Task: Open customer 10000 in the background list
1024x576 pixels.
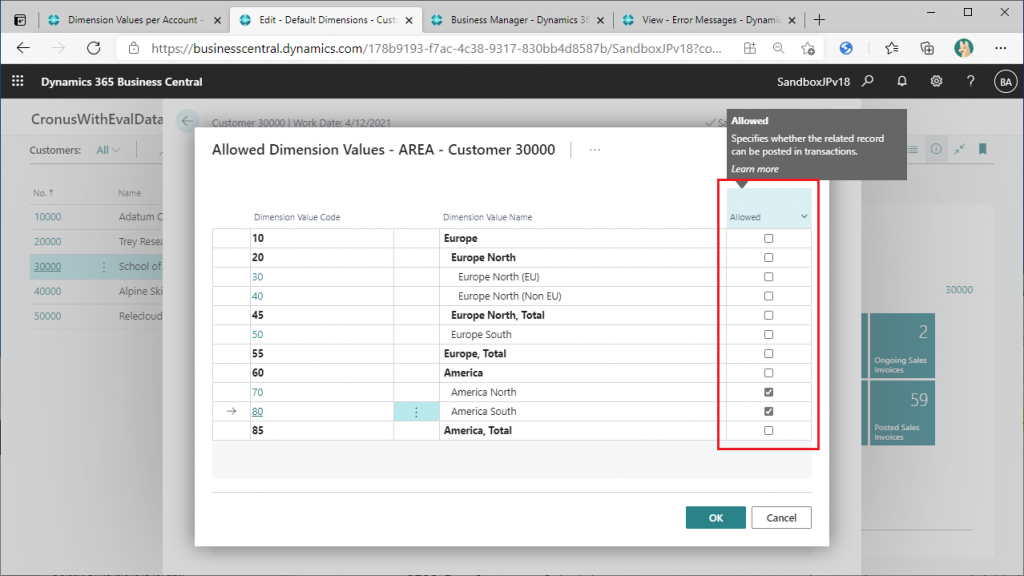Action: pyautogui.click(x=48, y=217)
